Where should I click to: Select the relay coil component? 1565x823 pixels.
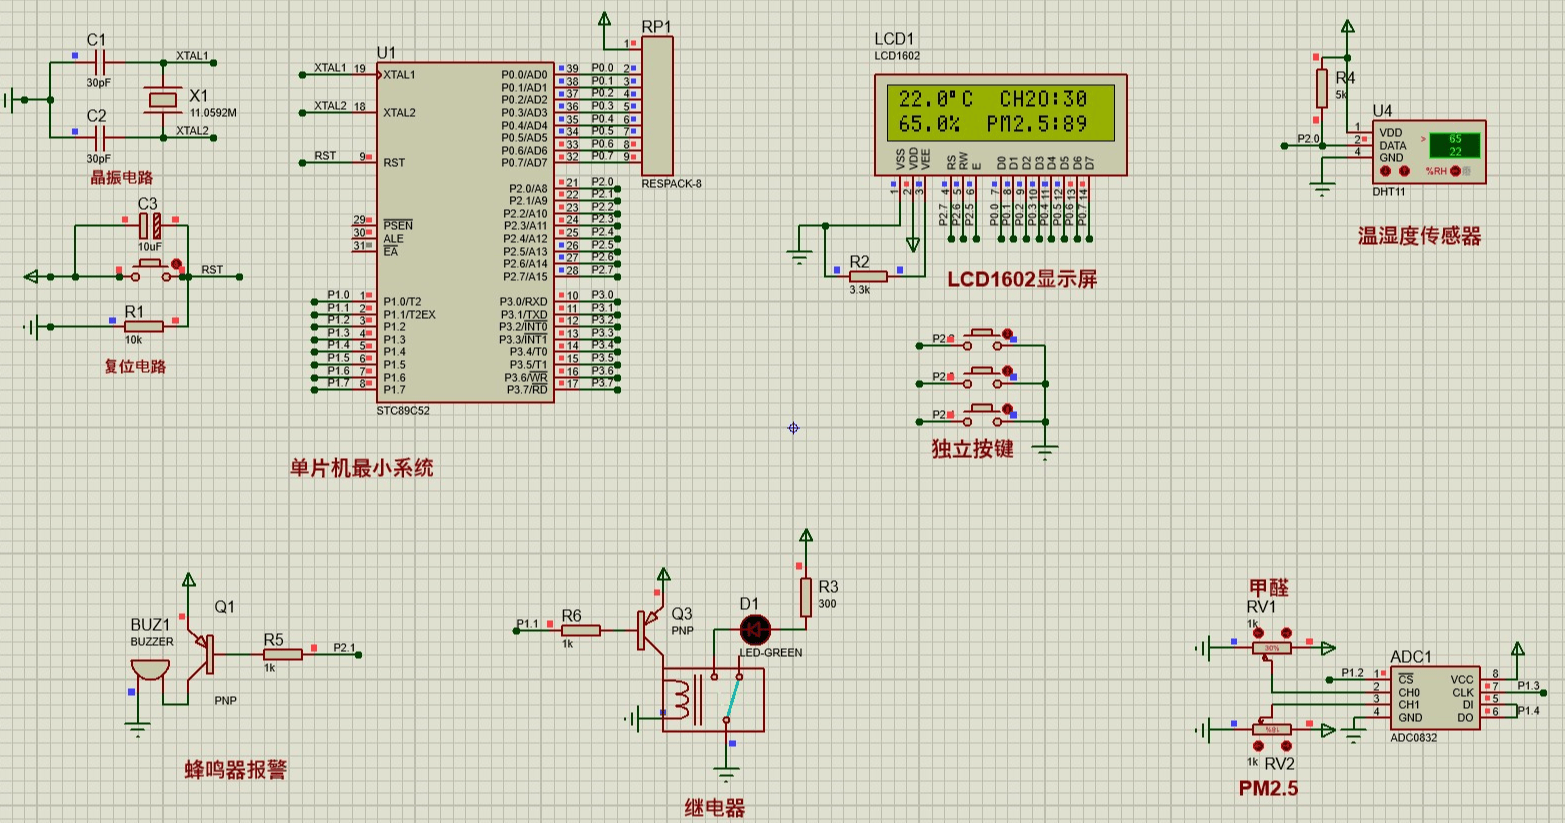(x=680, y=700)
